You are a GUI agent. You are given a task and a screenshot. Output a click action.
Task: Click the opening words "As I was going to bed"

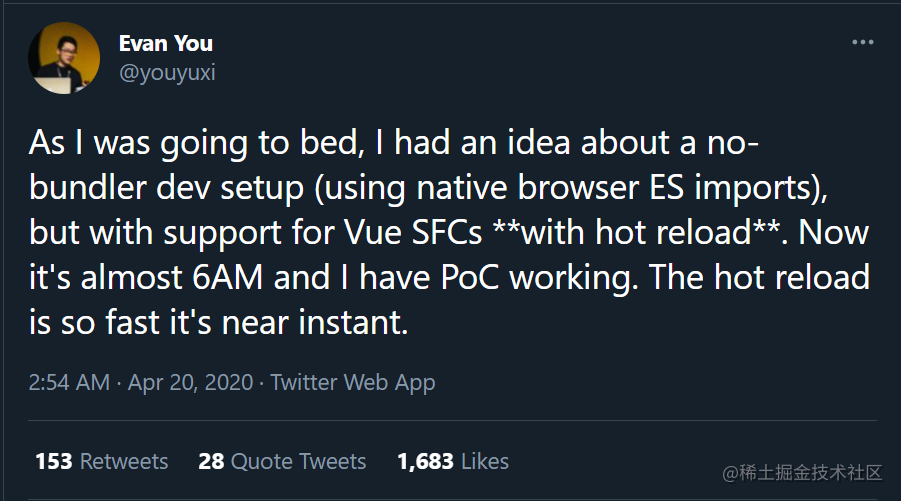pyautogui.click(x=197, y=142)
